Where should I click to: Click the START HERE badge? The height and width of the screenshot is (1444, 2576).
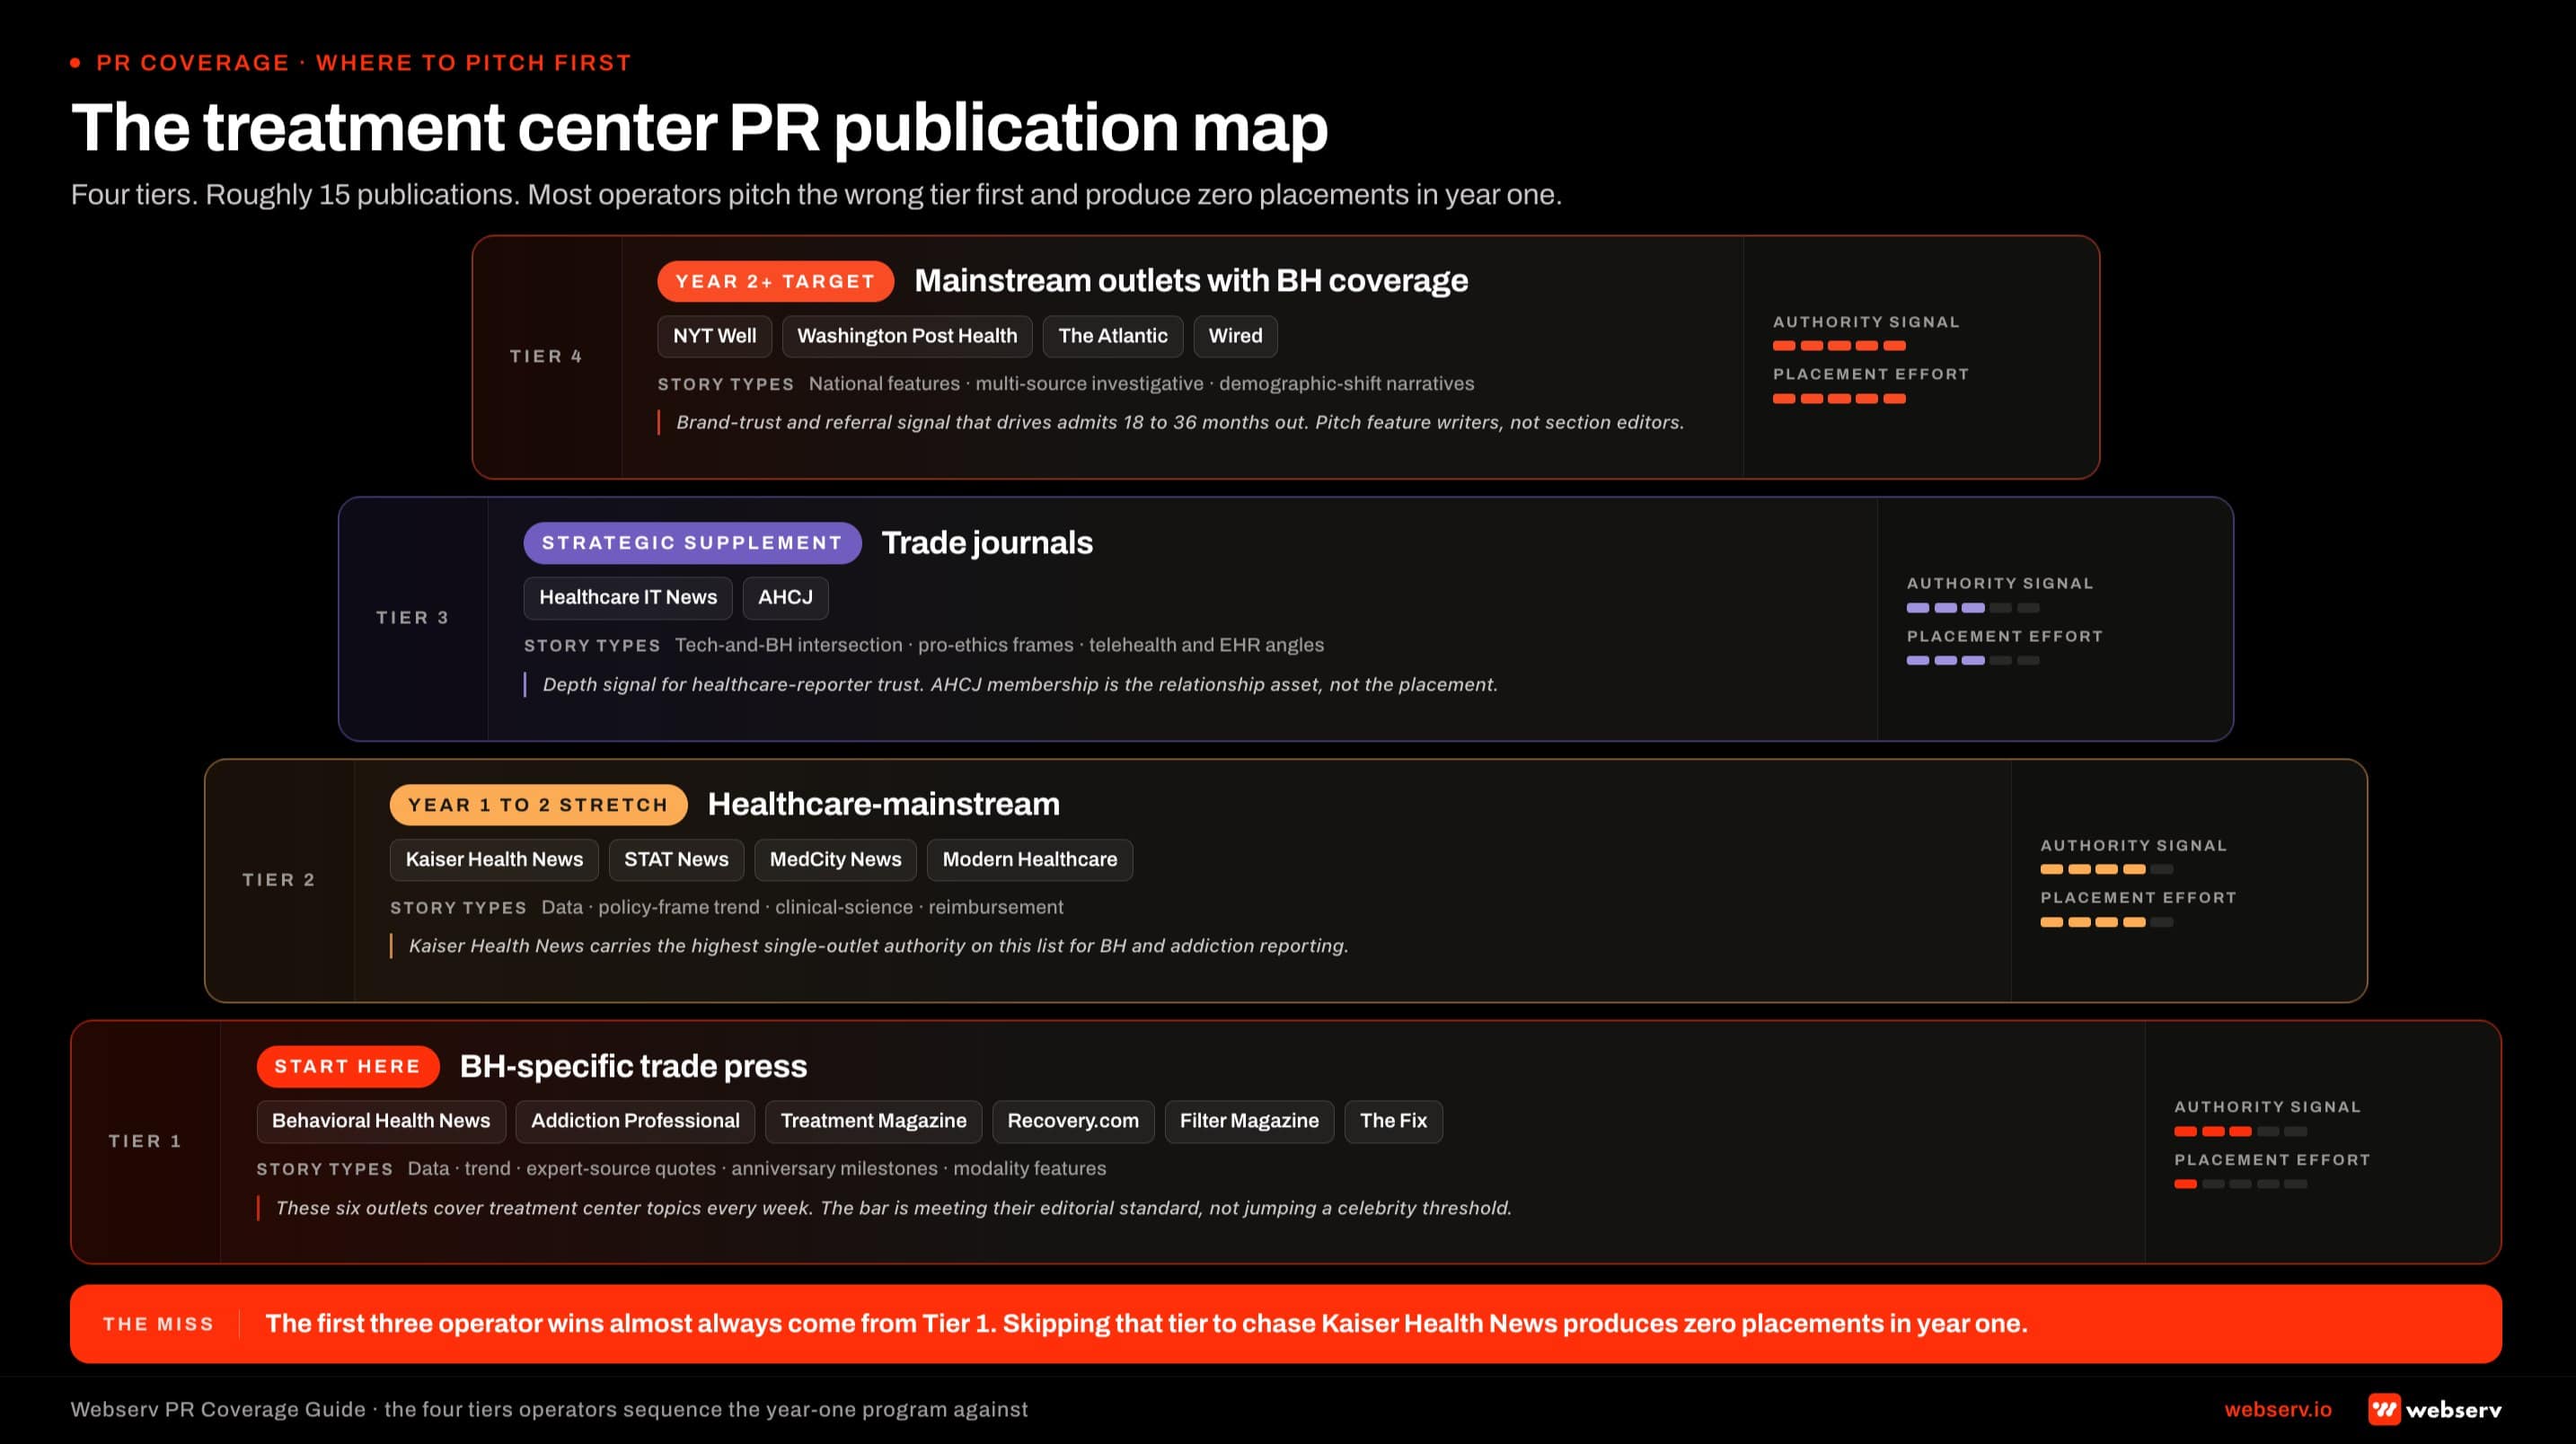(347, 1066)
